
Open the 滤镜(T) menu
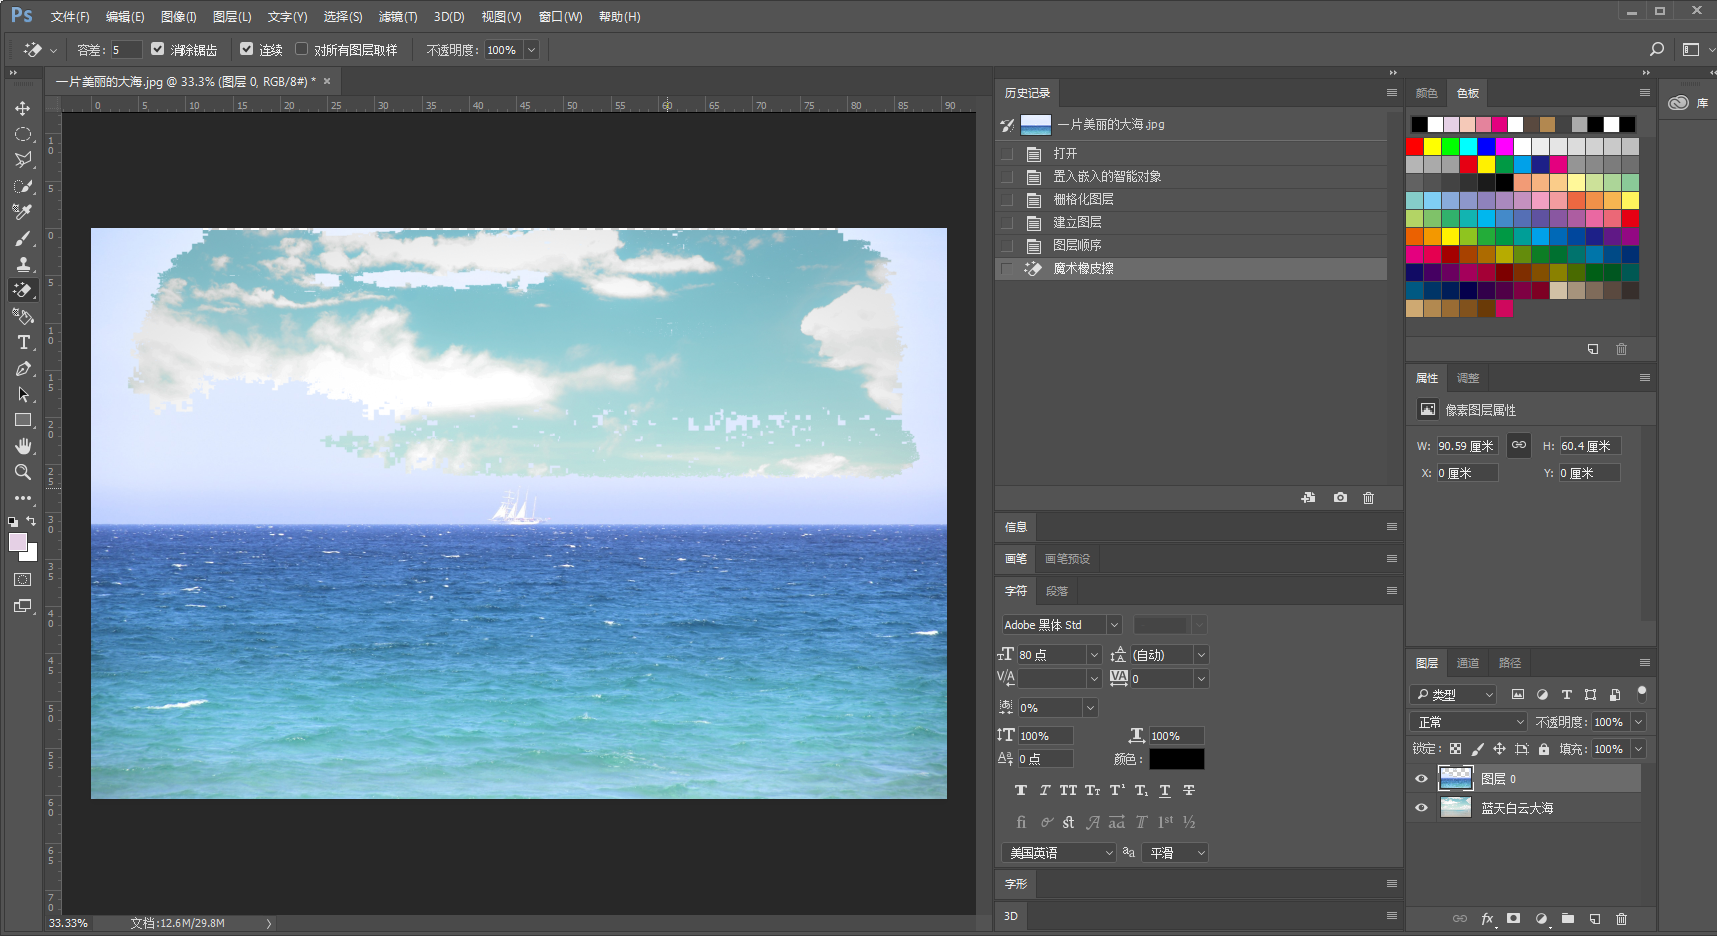[x=398, y=17]
